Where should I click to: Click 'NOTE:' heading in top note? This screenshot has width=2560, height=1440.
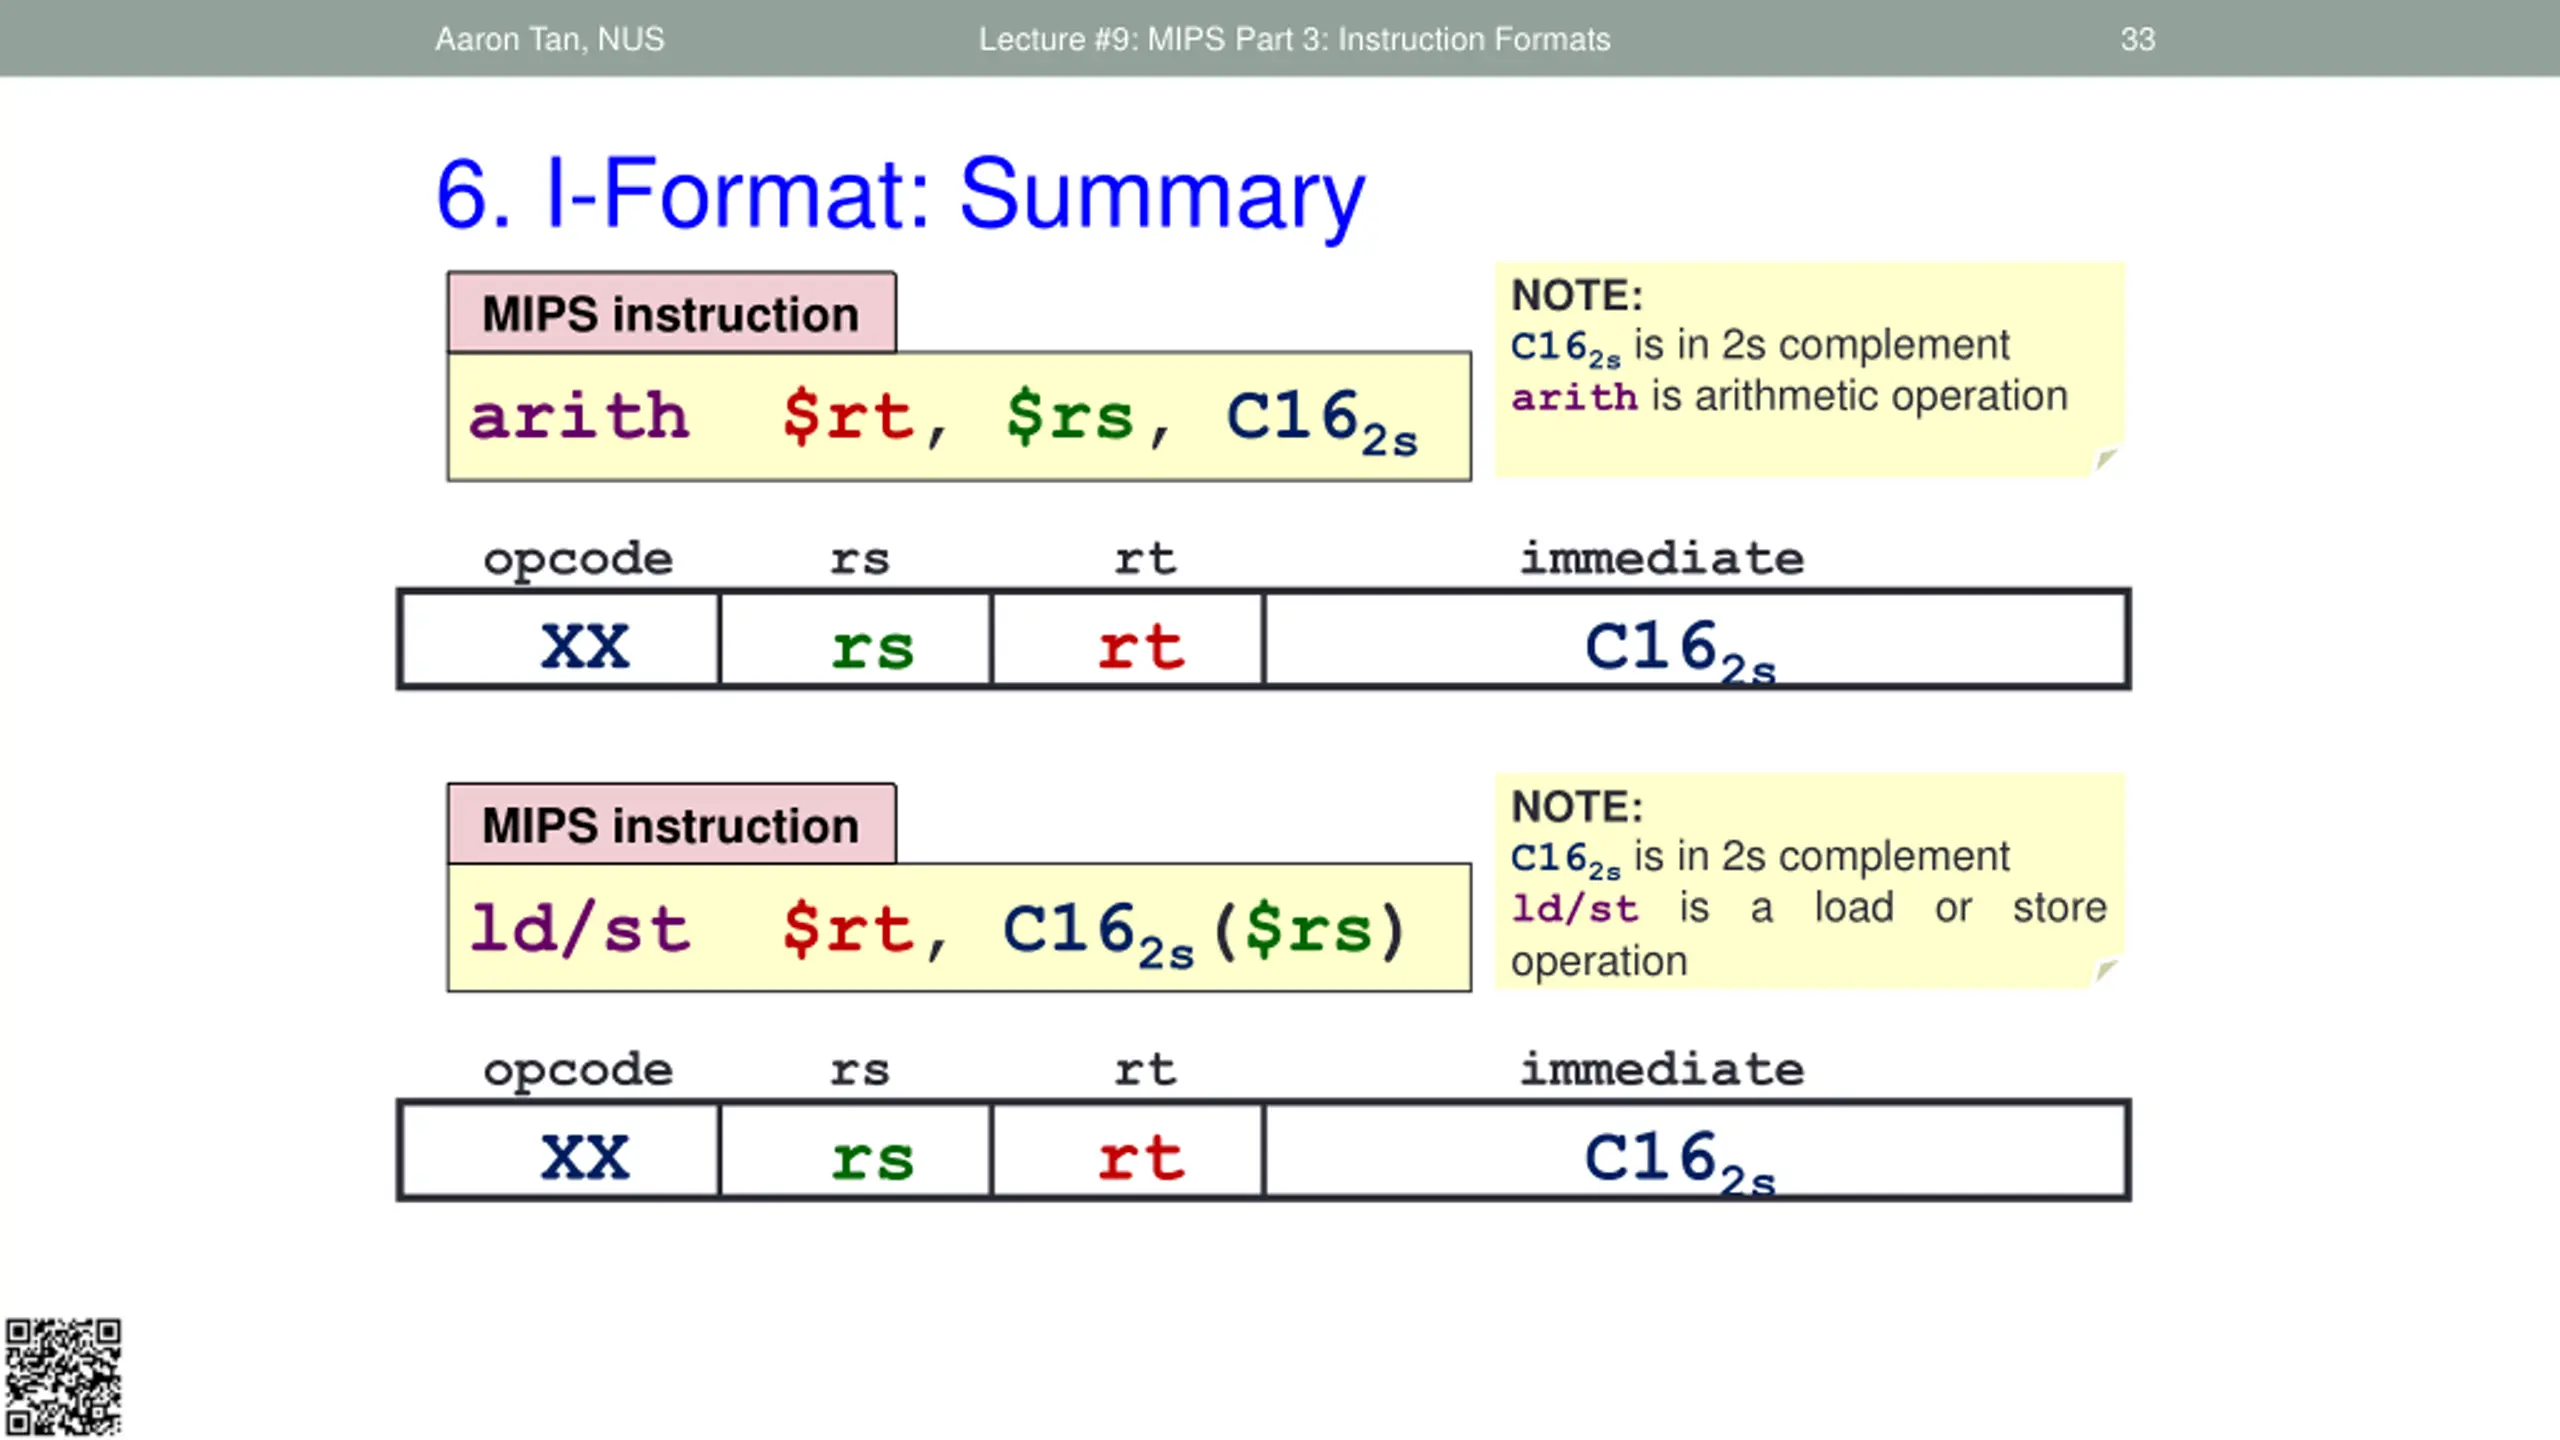pyautogui.click(x=1577, y=296)
